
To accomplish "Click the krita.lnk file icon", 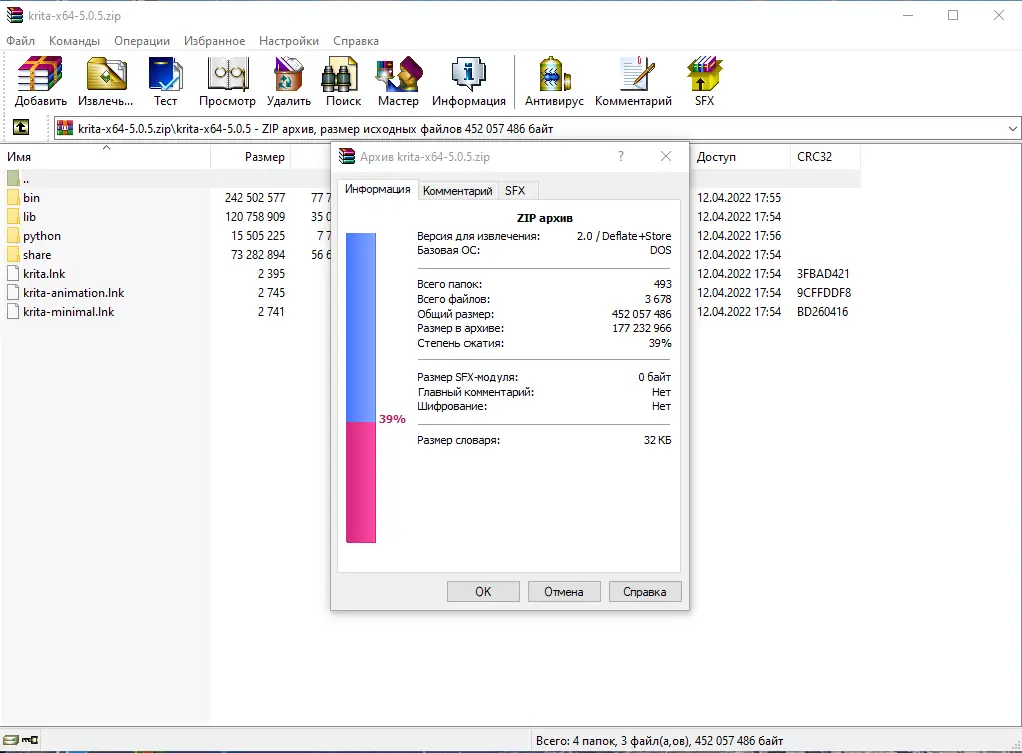I will pos(13,273).
